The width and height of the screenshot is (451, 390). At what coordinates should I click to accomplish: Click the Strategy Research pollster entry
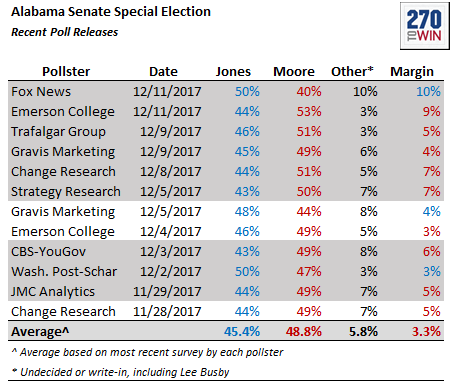click(66, 192)
